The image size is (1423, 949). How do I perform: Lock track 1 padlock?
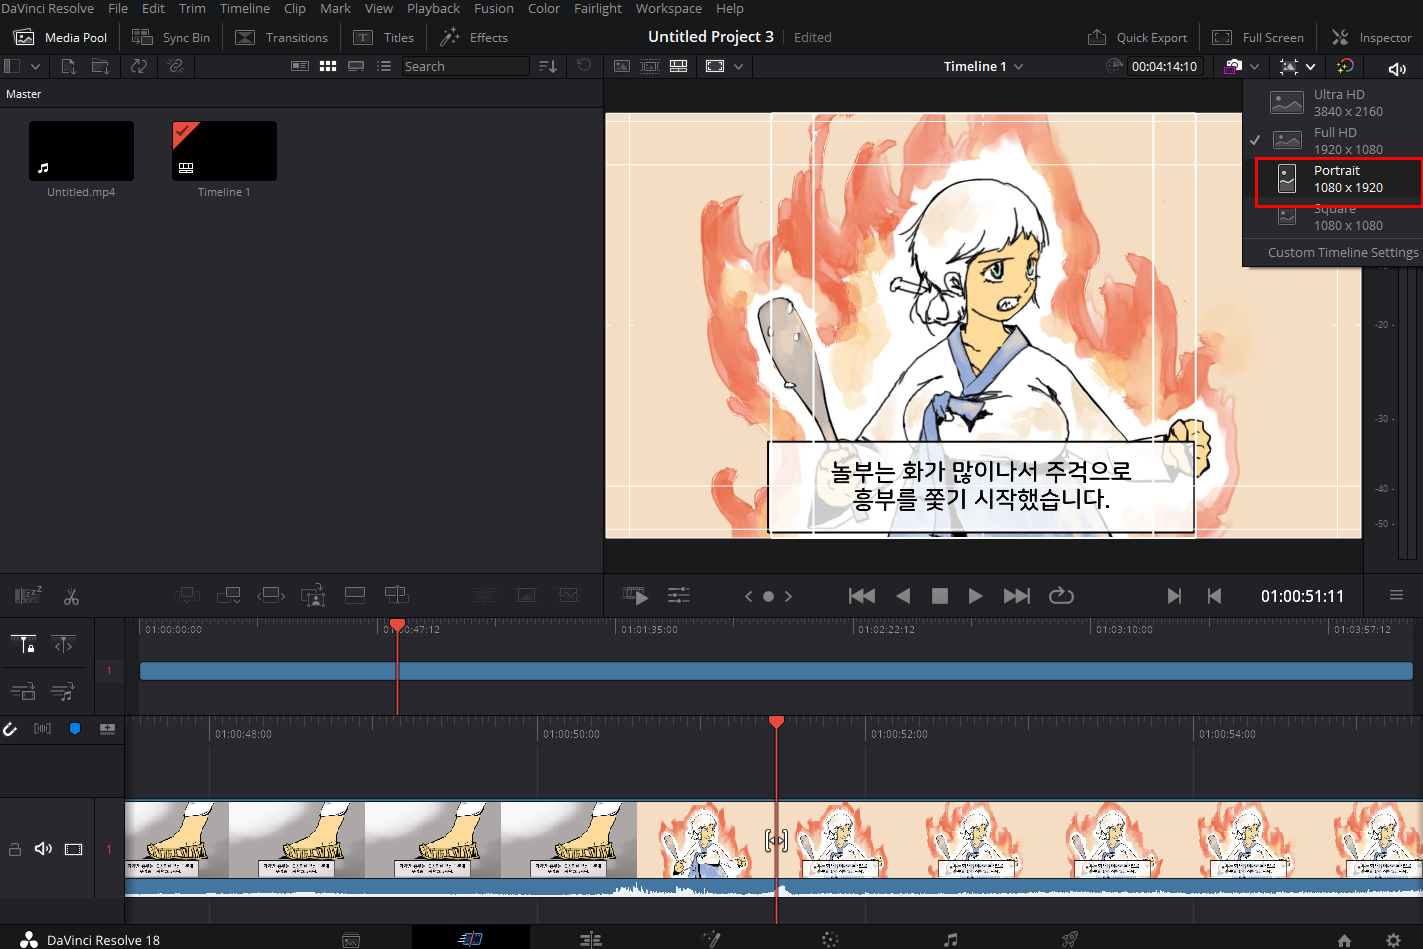click(15, 849)
